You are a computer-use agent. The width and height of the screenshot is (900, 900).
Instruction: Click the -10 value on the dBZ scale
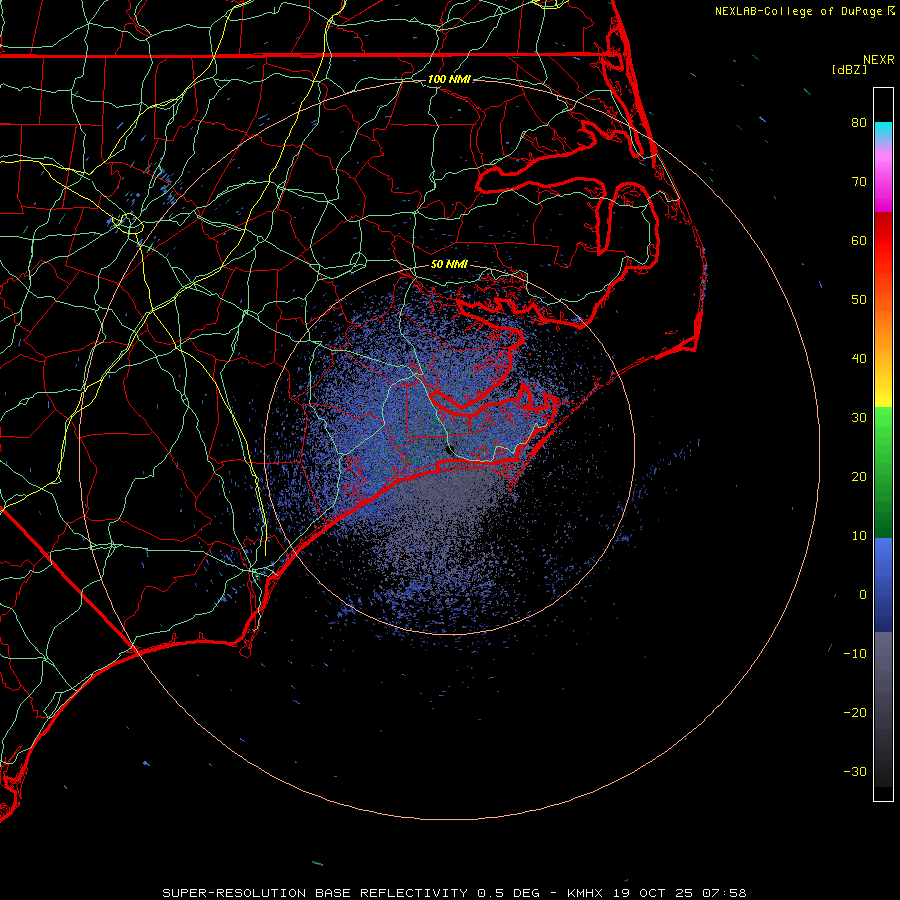(855, 653)
